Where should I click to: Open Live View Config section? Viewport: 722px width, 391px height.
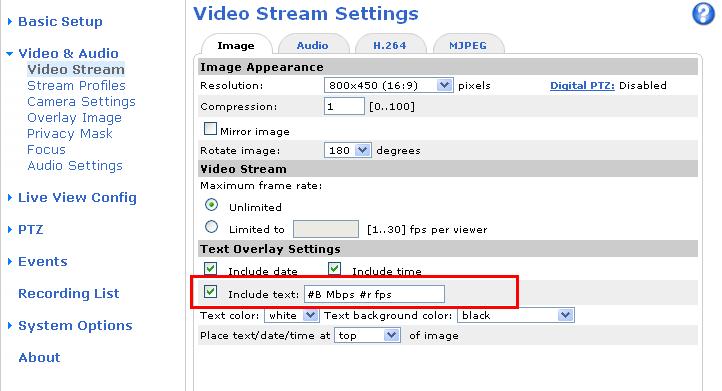pos(77,198)
